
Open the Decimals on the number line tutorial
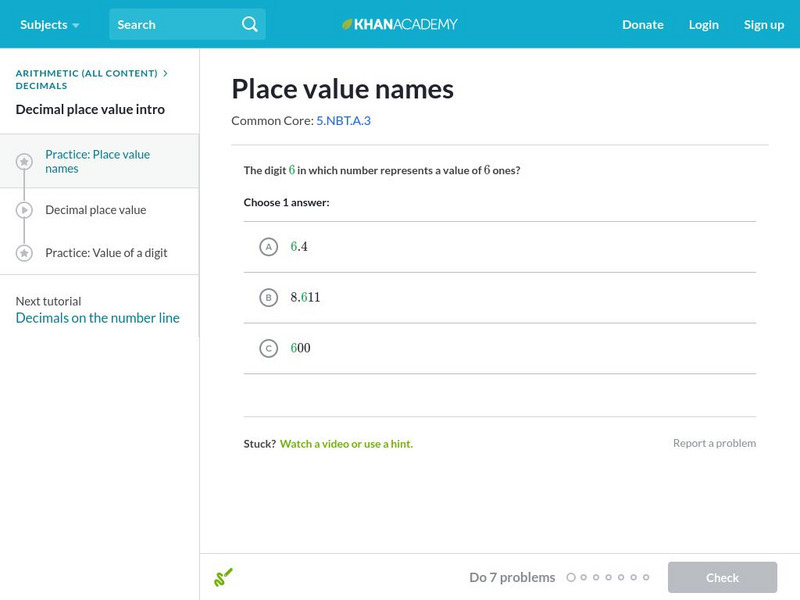point(98,318)
